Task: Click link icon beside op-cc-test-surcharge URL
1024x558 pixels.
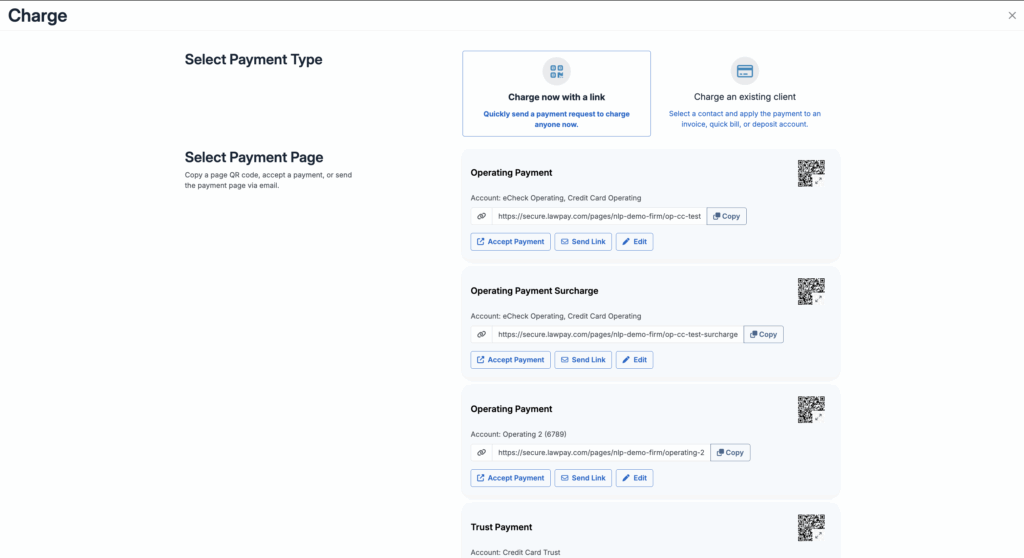Action: 481,334
